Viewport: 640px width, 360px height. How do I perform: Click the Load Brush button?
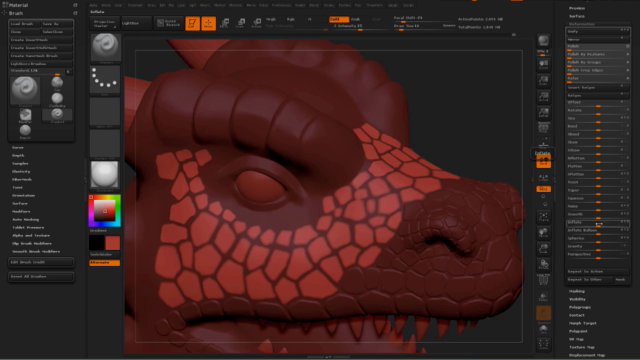pyautogui.click(x=24, y=24)
